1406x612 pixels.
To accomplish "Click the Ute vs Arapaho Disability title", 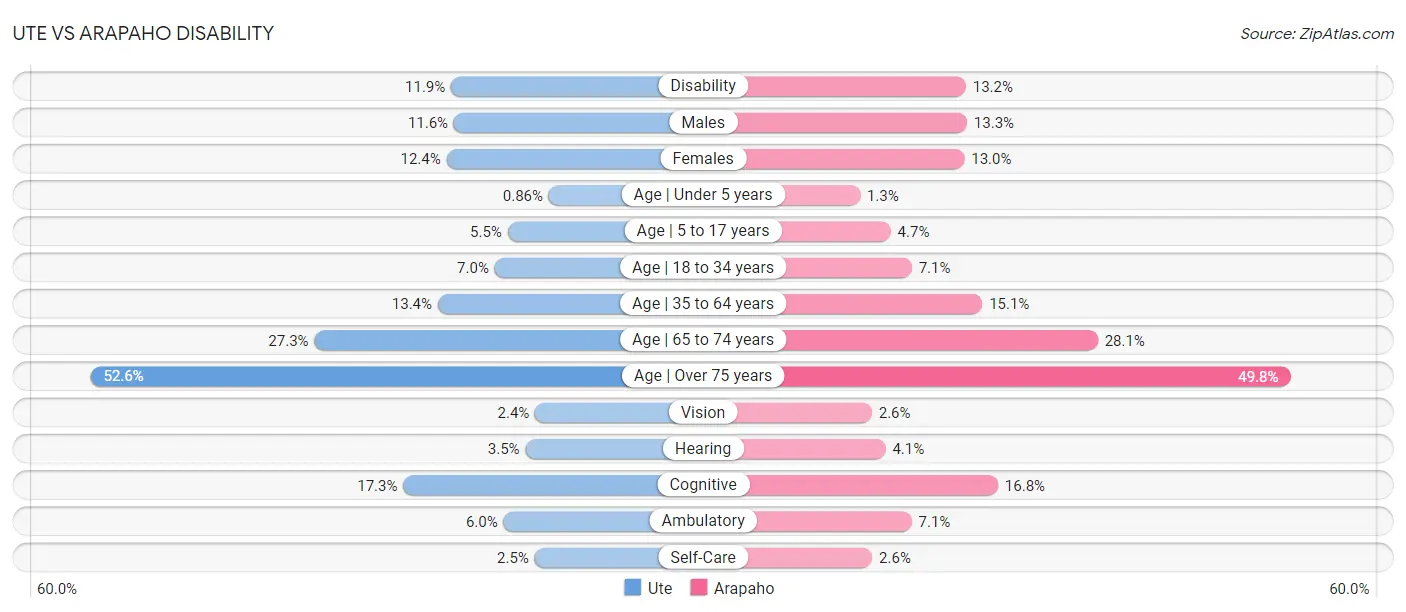I will click(x=143, y=33).
